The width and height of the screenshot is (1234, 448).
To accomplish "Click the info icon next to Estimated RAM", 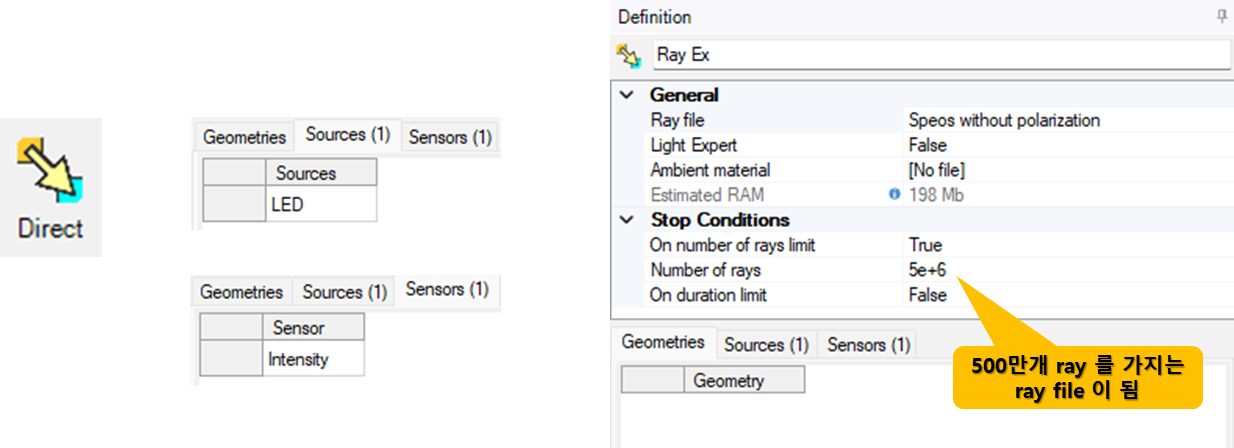I will coord(895,195).
